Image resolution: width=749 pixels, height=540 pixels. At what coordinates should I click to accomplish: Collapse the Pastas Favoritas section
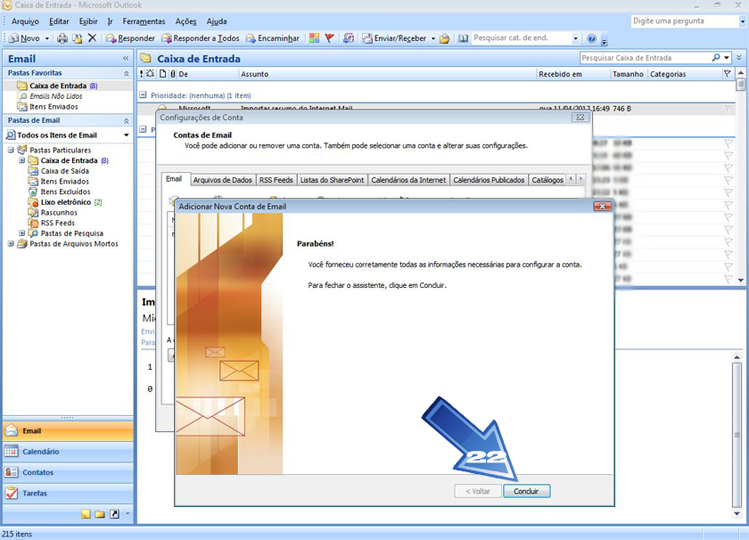126,73
